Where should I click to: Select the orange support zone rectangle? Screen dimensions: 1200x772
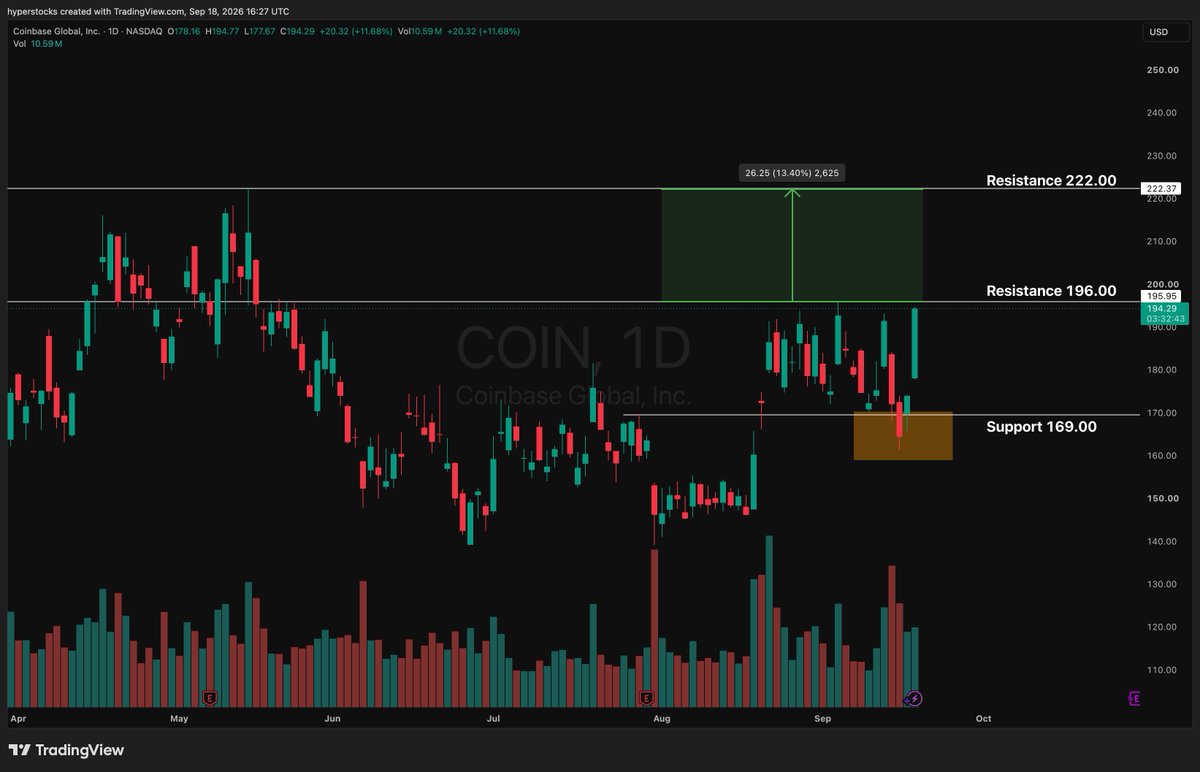[902, 436]
